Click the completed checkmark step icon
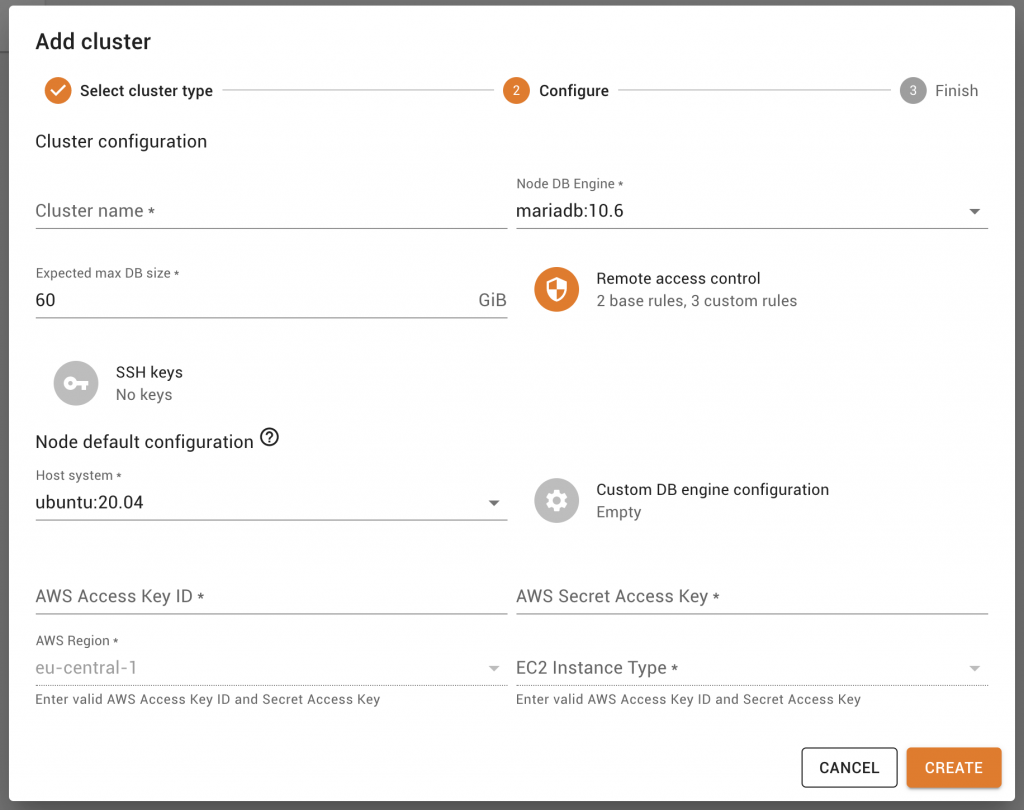 coord(58,90)
